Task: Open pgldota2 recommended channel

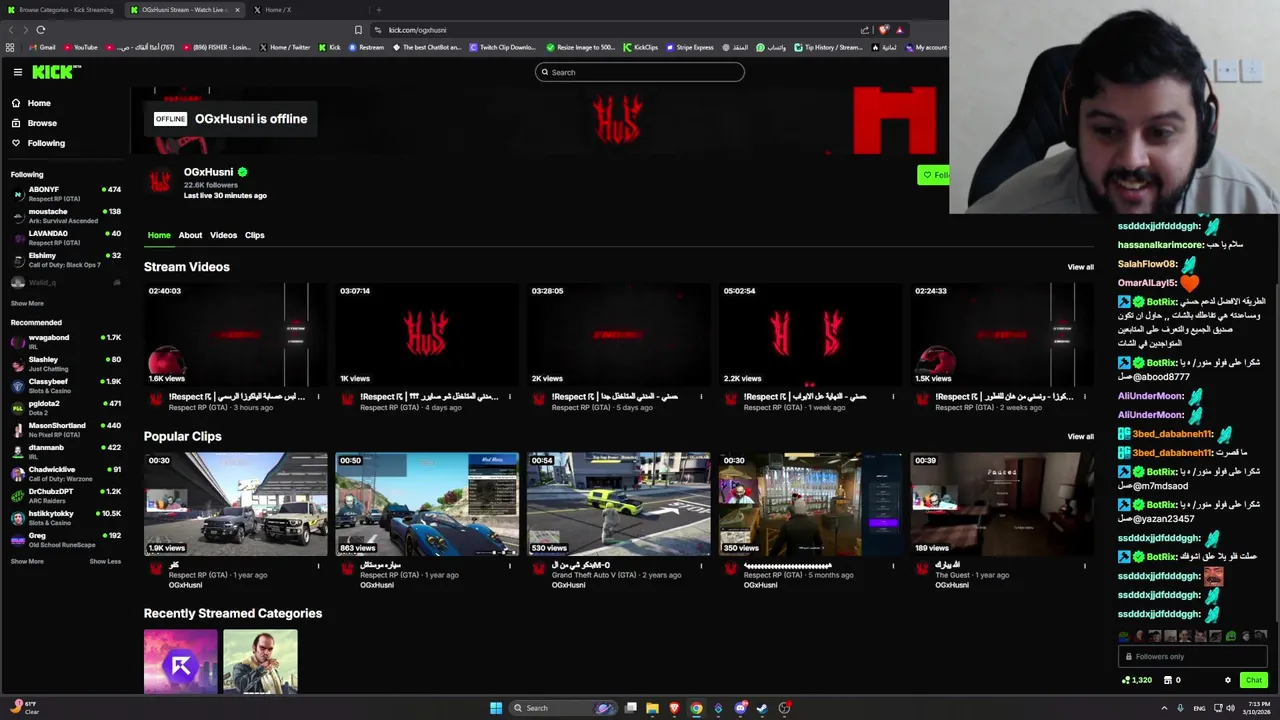Action: (66, 407)
